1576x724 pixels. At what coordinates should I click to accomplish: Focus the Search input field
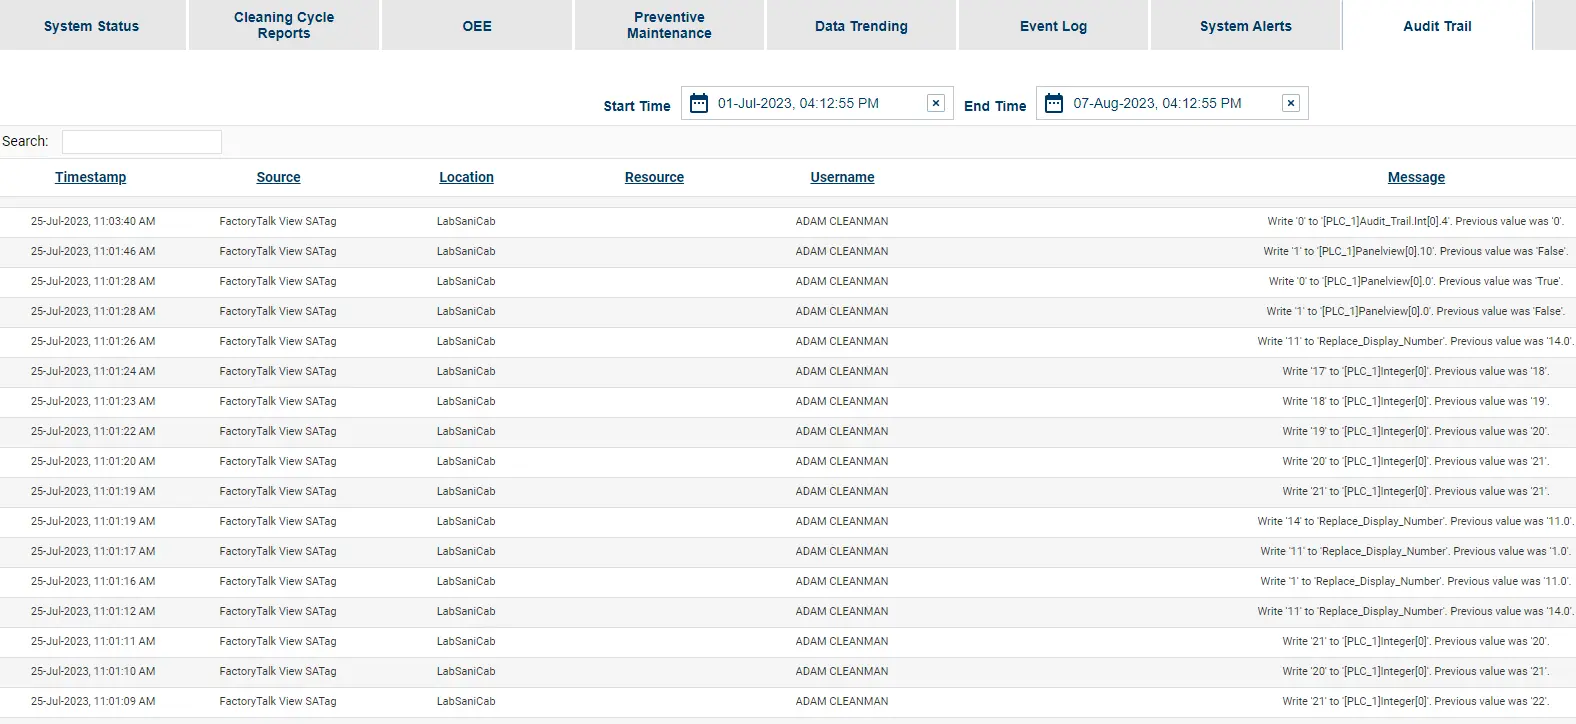pyautogui.click(x=142, y=142)
